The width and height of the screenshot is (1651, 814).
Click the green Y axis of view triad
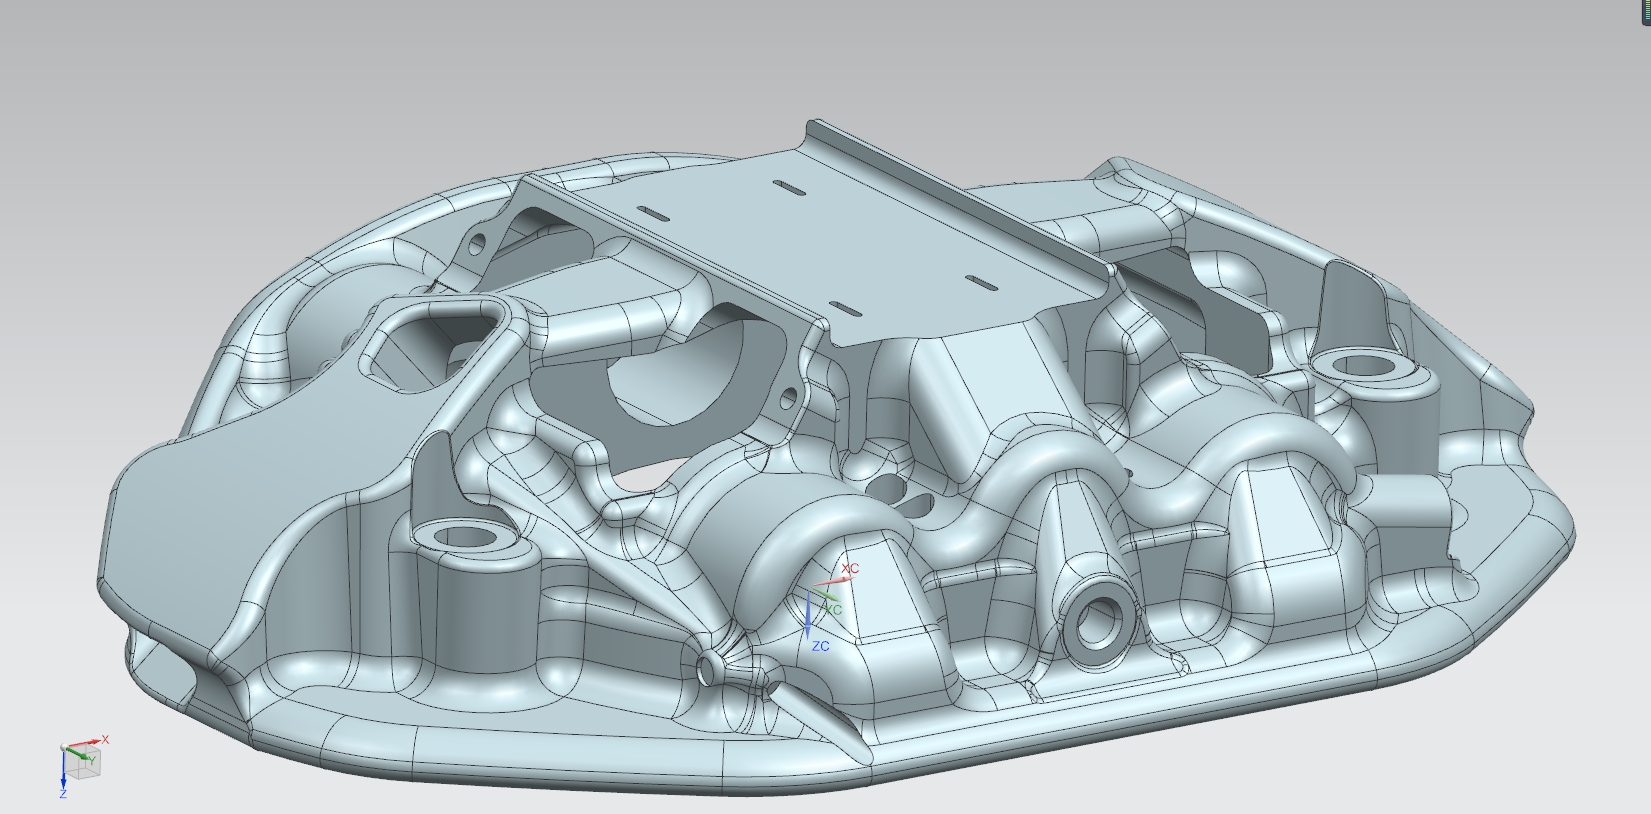[77, 753]
